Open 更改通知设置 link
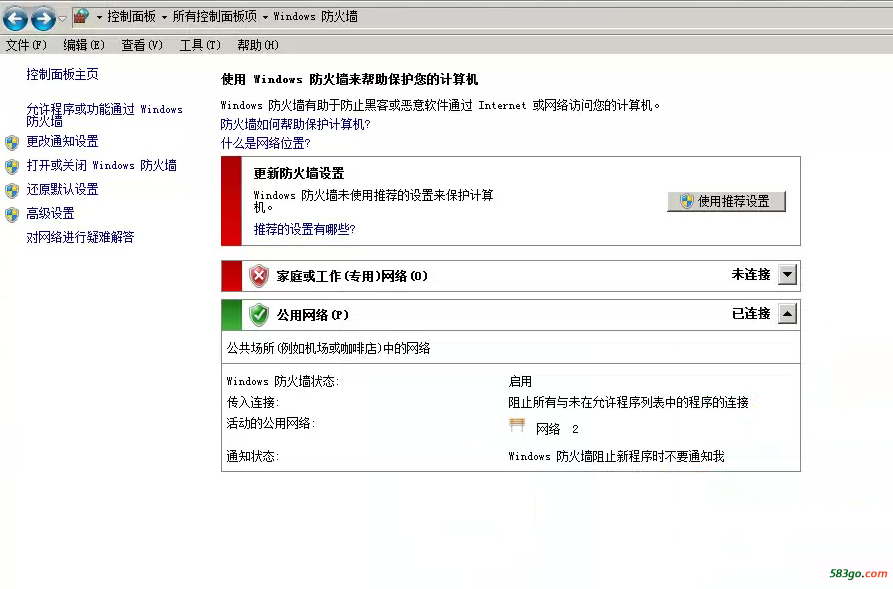The image size is (893, 589). click(x=63, y=141)
